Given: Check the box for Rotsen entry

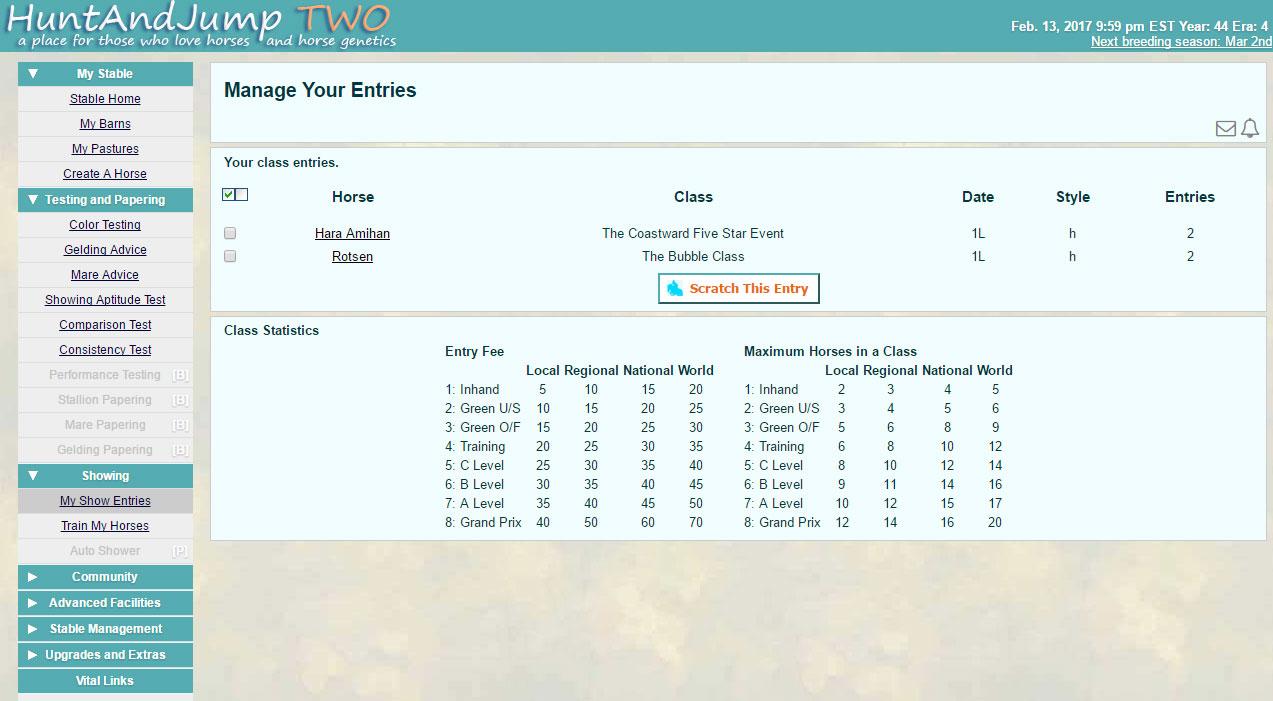Looking at the screenshot, I should [x=230, y=256].
